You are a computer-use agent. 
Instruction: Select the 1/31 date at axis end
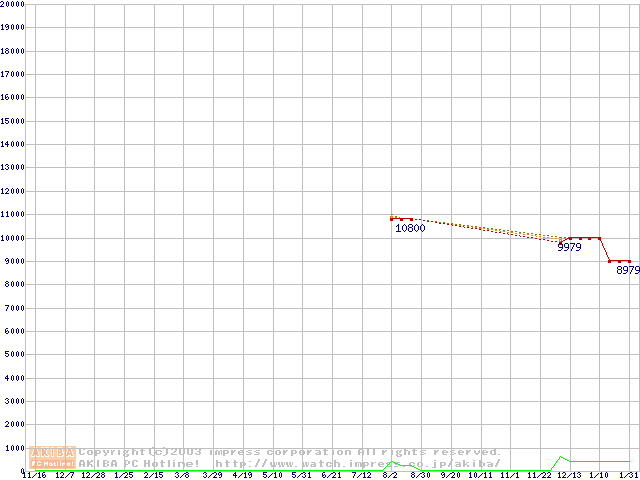coord(626,475)
